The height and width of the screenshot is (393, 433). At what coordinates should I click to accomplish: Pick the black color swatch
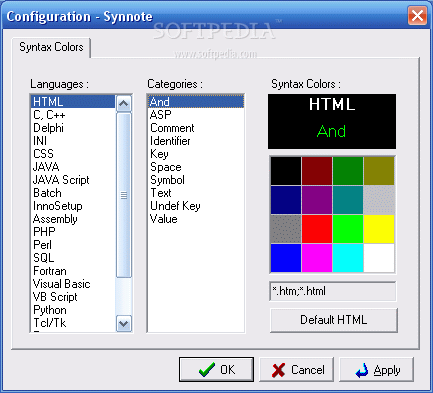[x=286, y=171]
